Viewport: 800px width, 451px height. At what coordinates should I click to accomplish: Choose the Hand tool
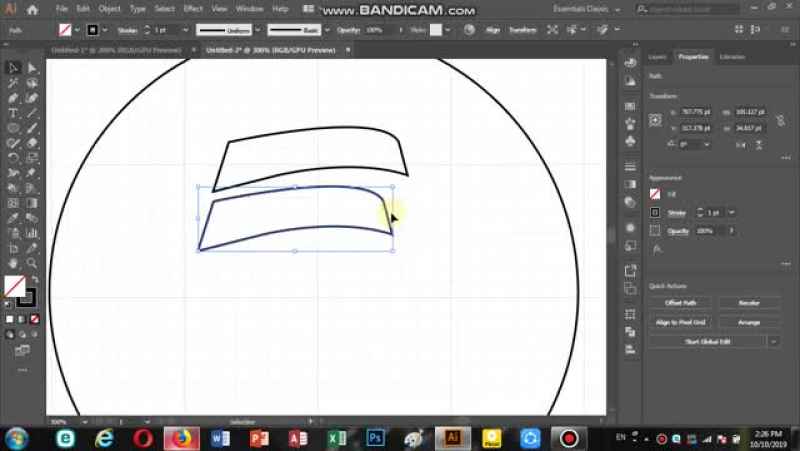point(13,263)
